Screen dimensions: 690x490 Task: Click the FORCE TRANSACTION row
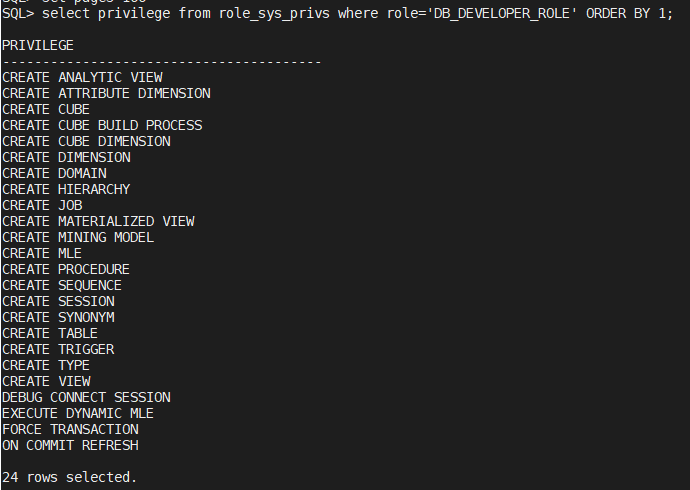[70, 429]
